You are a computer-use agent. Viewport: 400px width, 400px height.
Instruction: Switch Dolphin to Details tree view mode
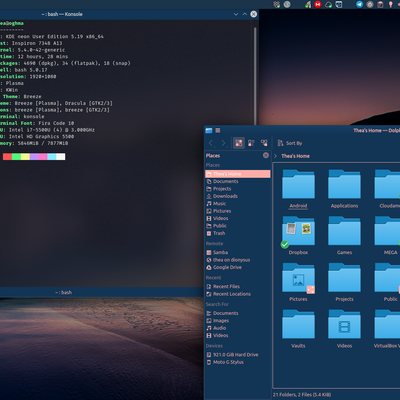[x=264, y=143]
